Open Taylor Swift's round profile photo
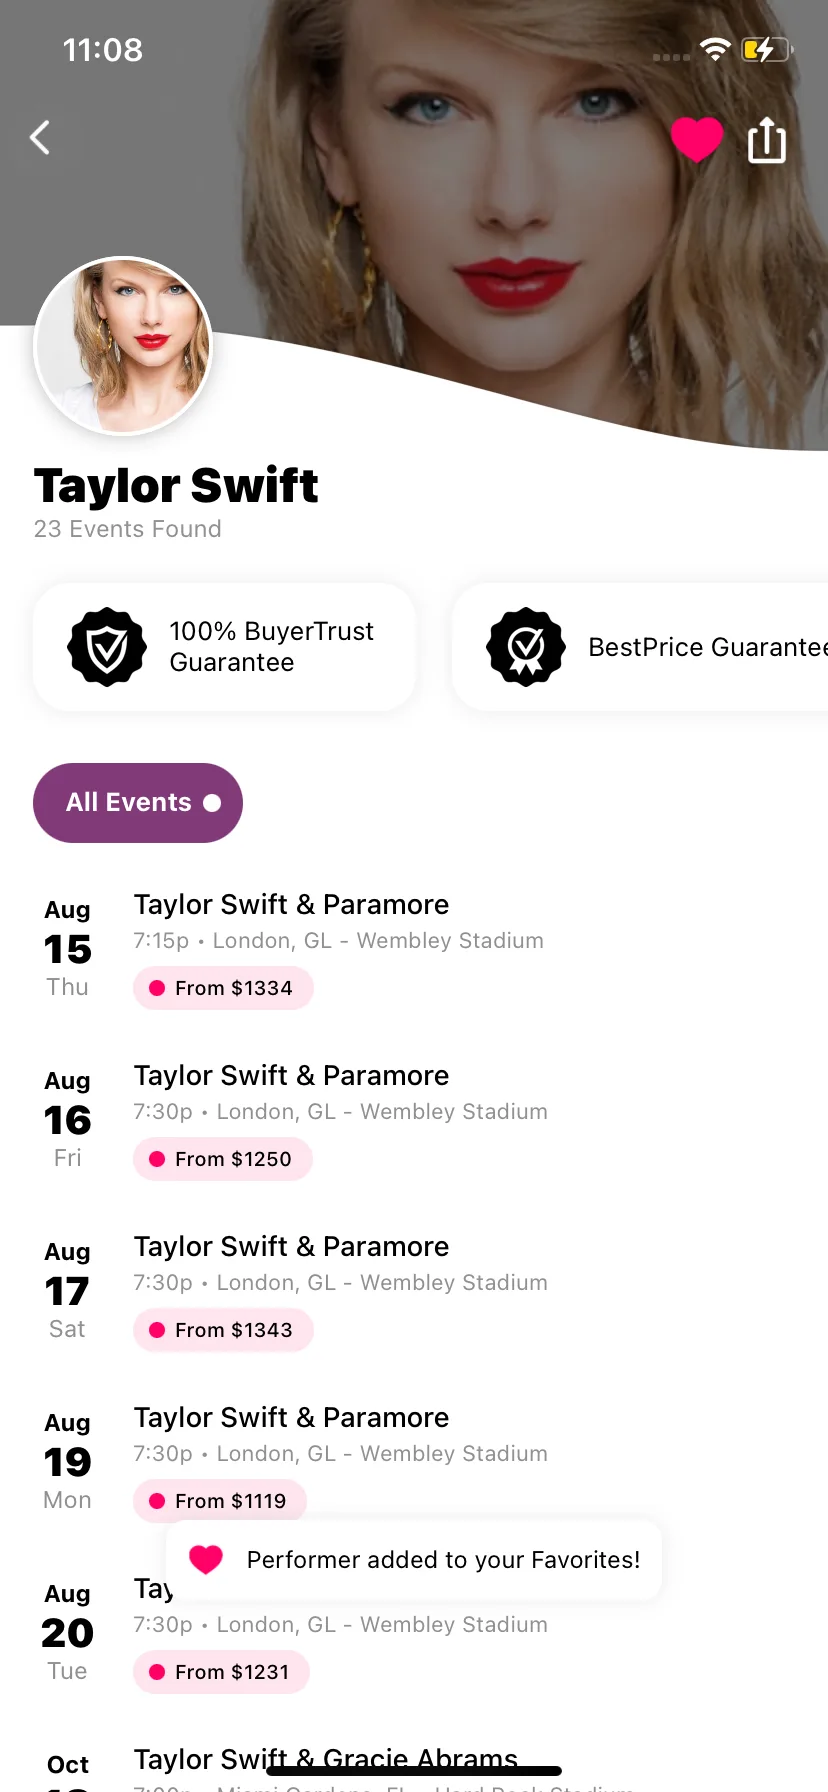The height and width of the screenshot is (1792, 828). 124,346
